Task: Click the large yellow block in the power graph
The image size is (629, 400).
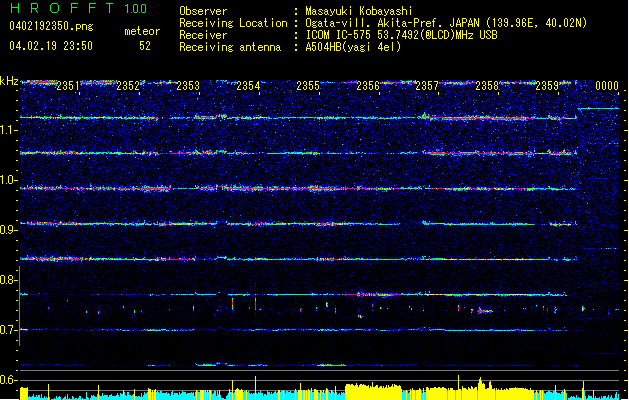Action: click(x=373, y=392)
